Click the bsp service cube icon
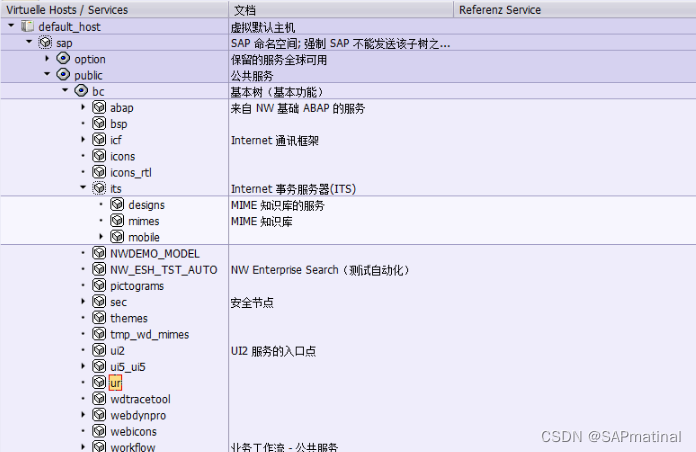 click(99, 123)
